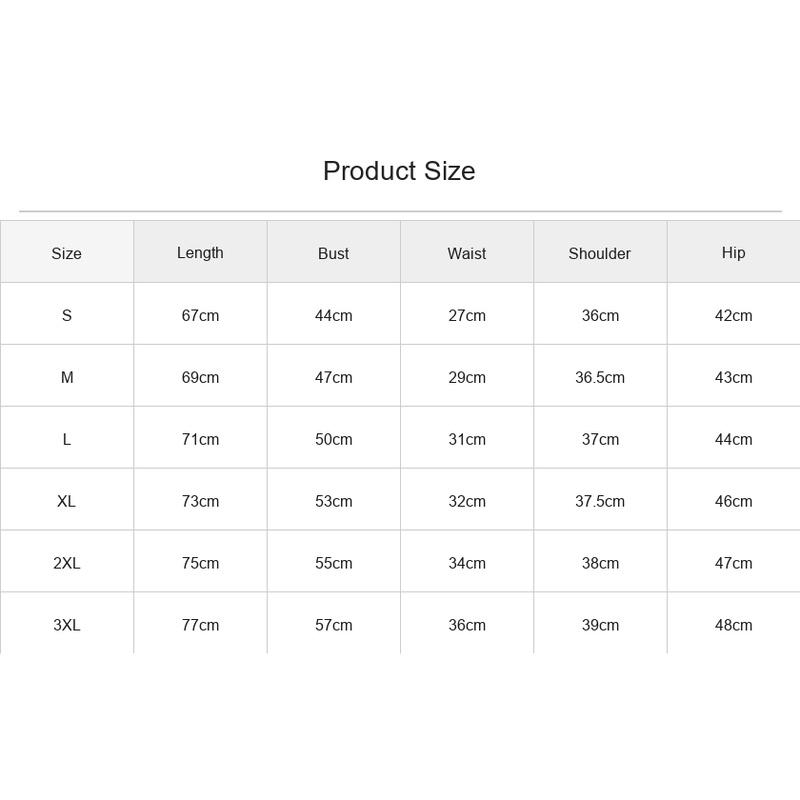Select the 37.5cm shoulder cell

pyautogui.click(x=599, y=502)
